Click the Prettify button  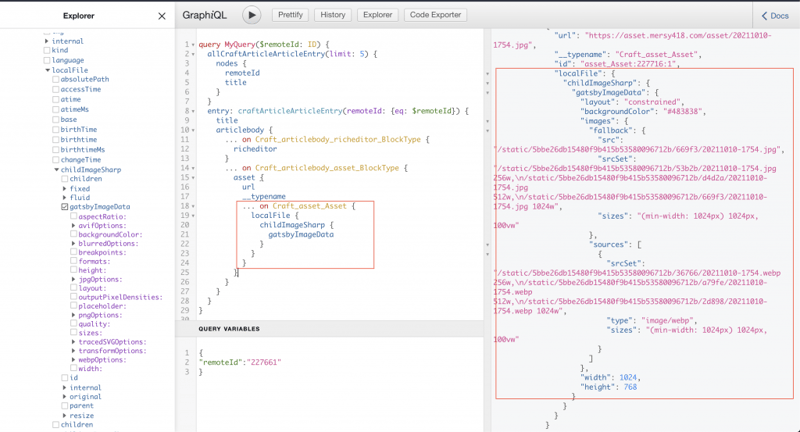pyautogui.click(x=290, y=15)
